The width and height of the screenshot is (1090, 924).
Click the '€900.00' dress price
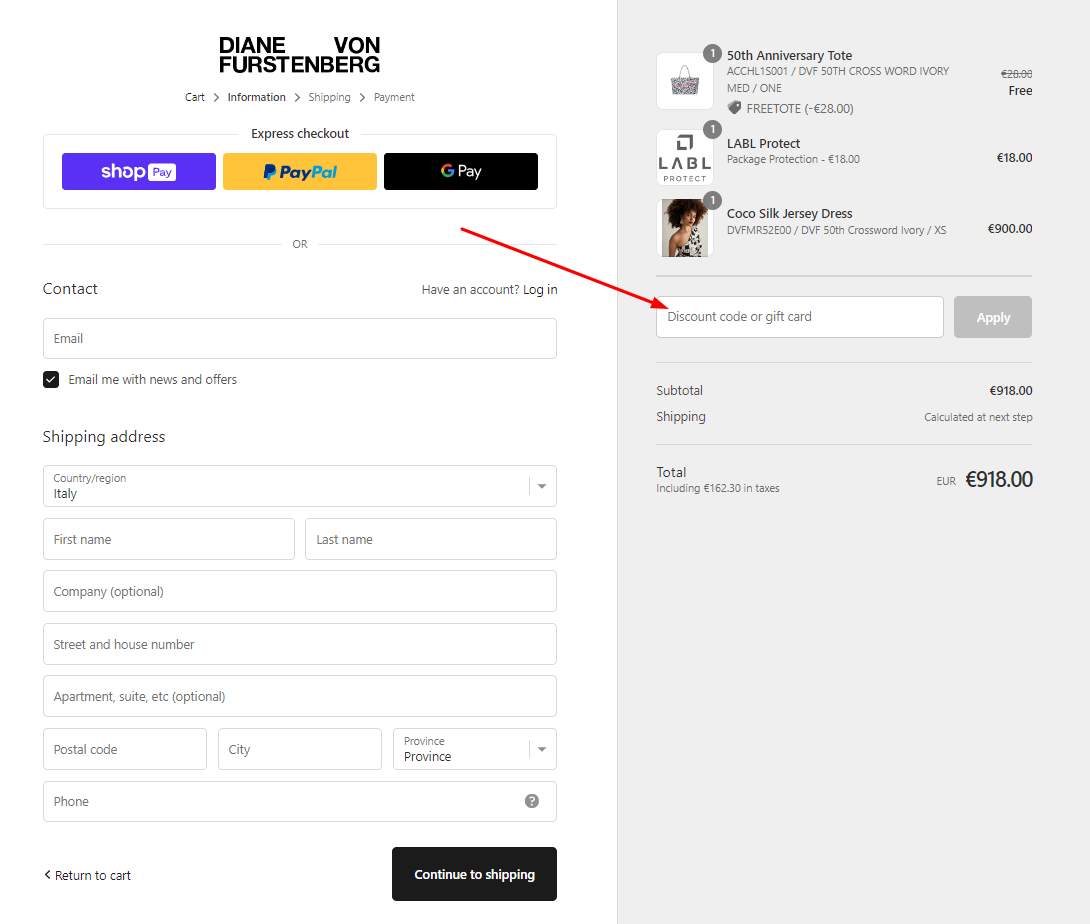[1010, 229]
